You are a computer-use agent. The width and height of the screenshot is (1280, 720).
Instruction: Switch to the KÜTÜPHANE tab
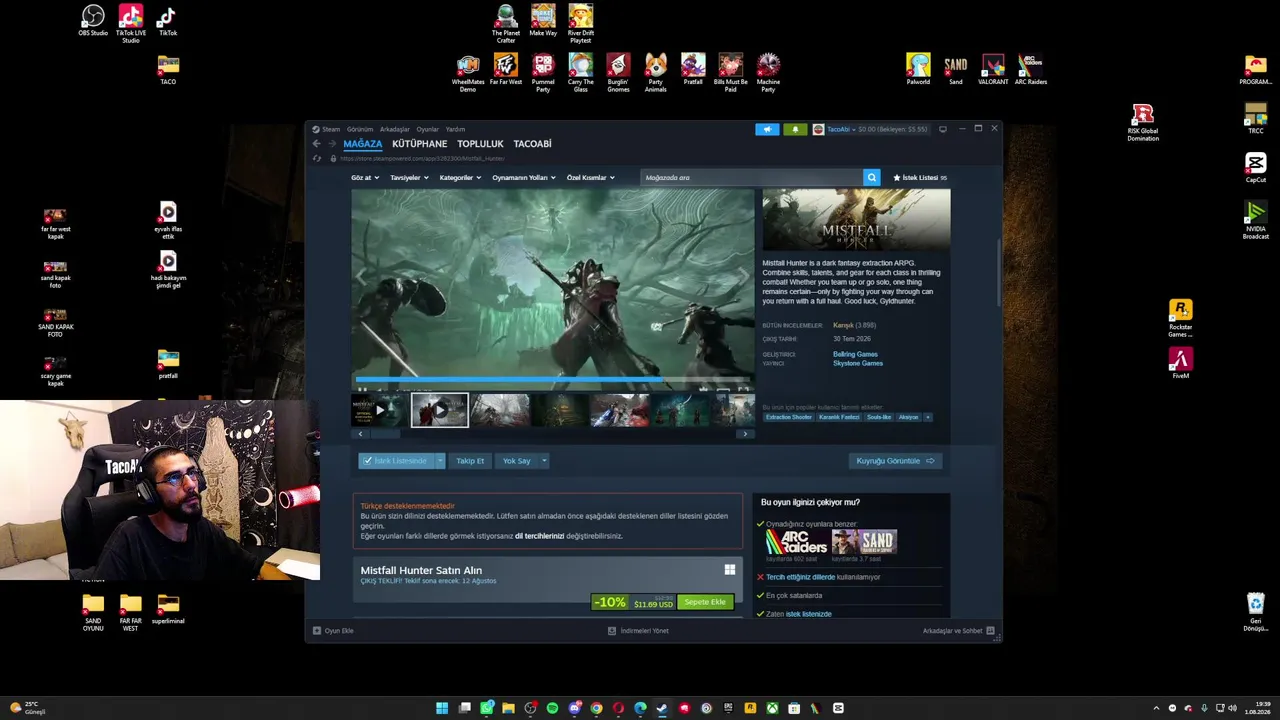click(420, 144)
